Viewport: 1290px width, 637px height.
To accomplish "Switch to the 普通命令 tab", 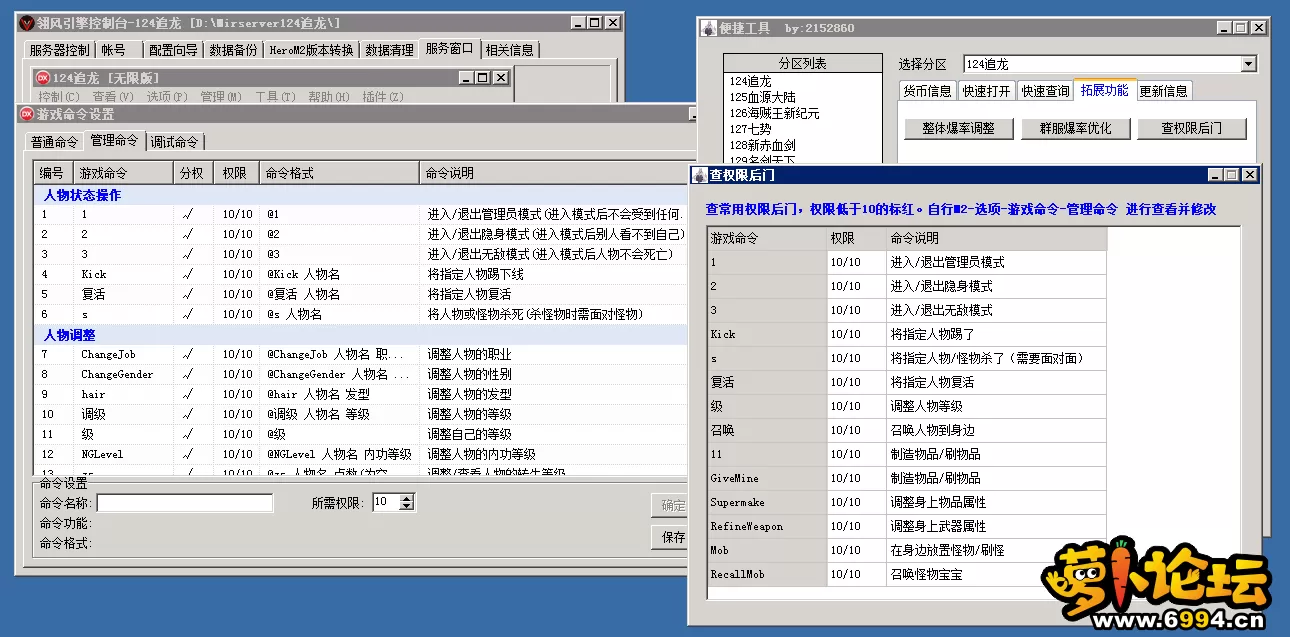I will (54, 142).
